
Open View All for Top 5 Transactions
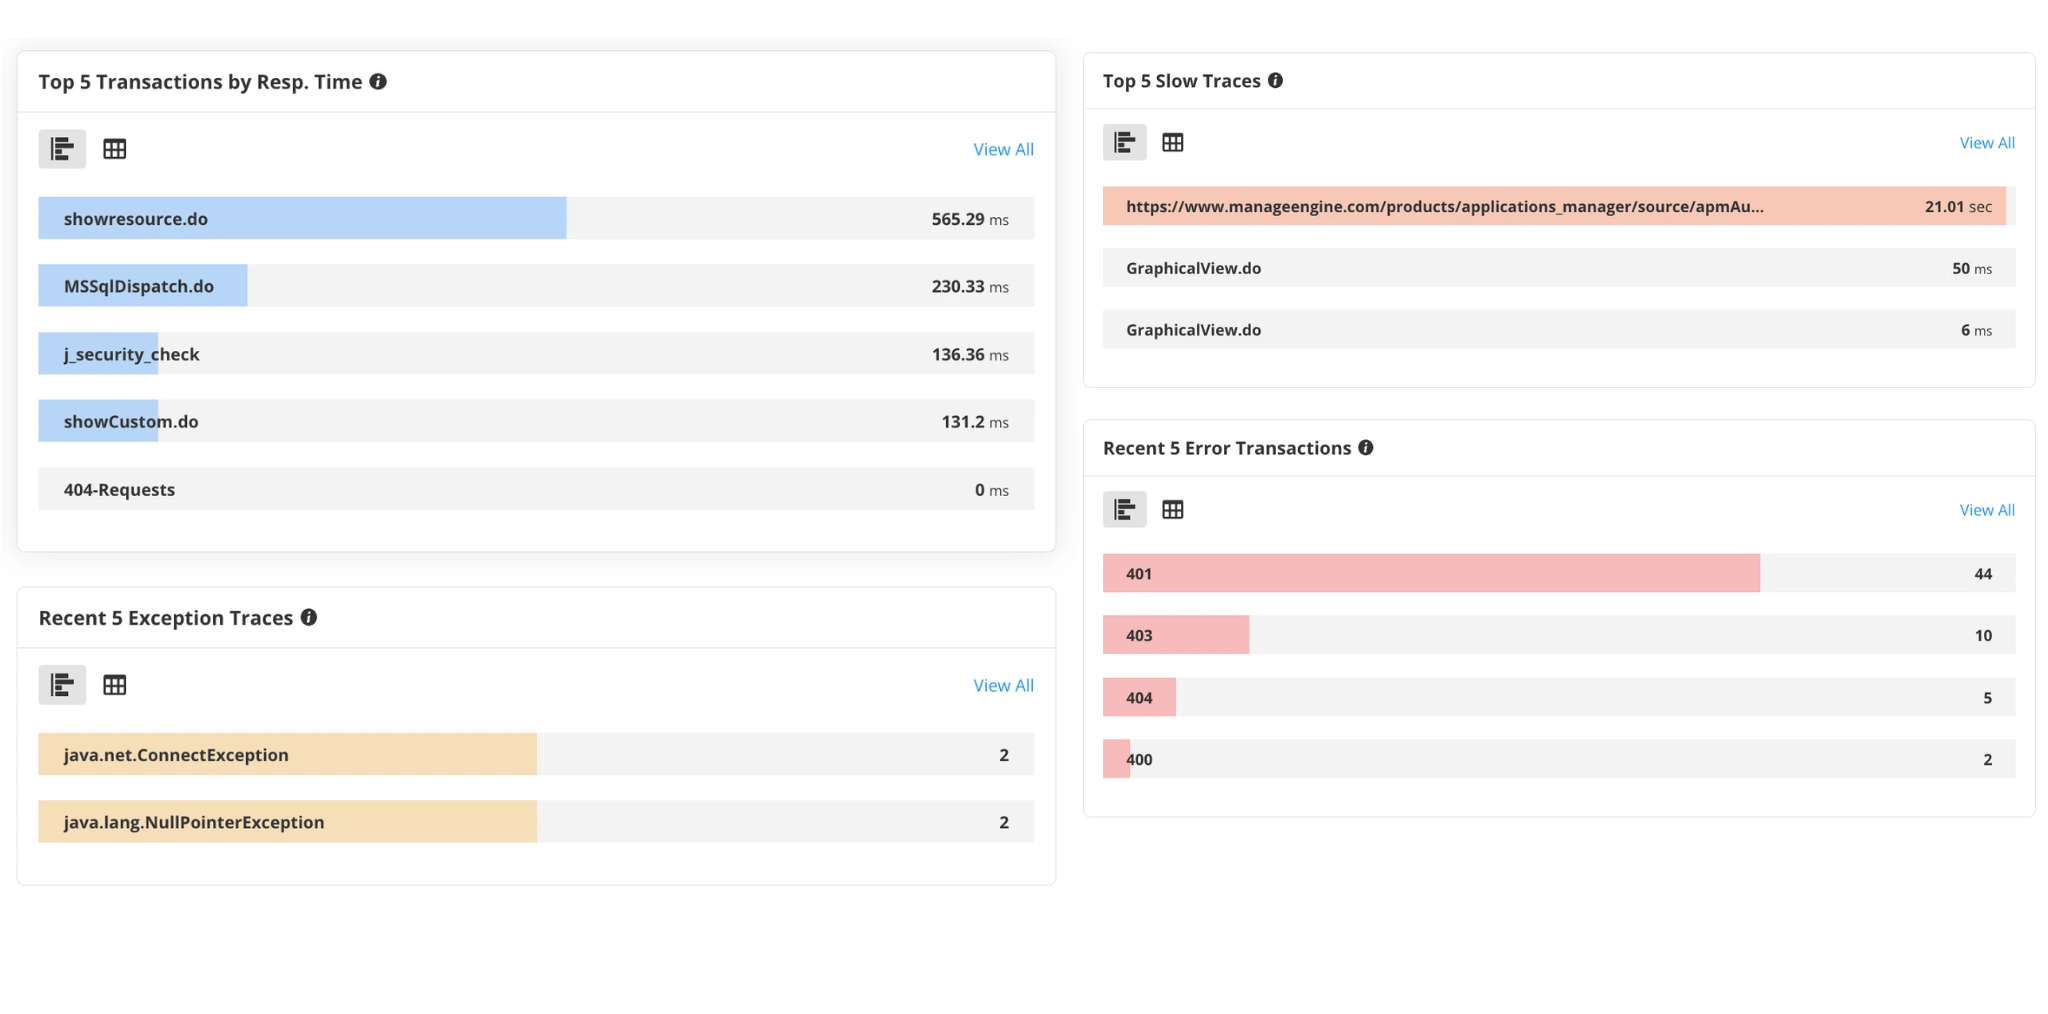(x=1003, y=149)
